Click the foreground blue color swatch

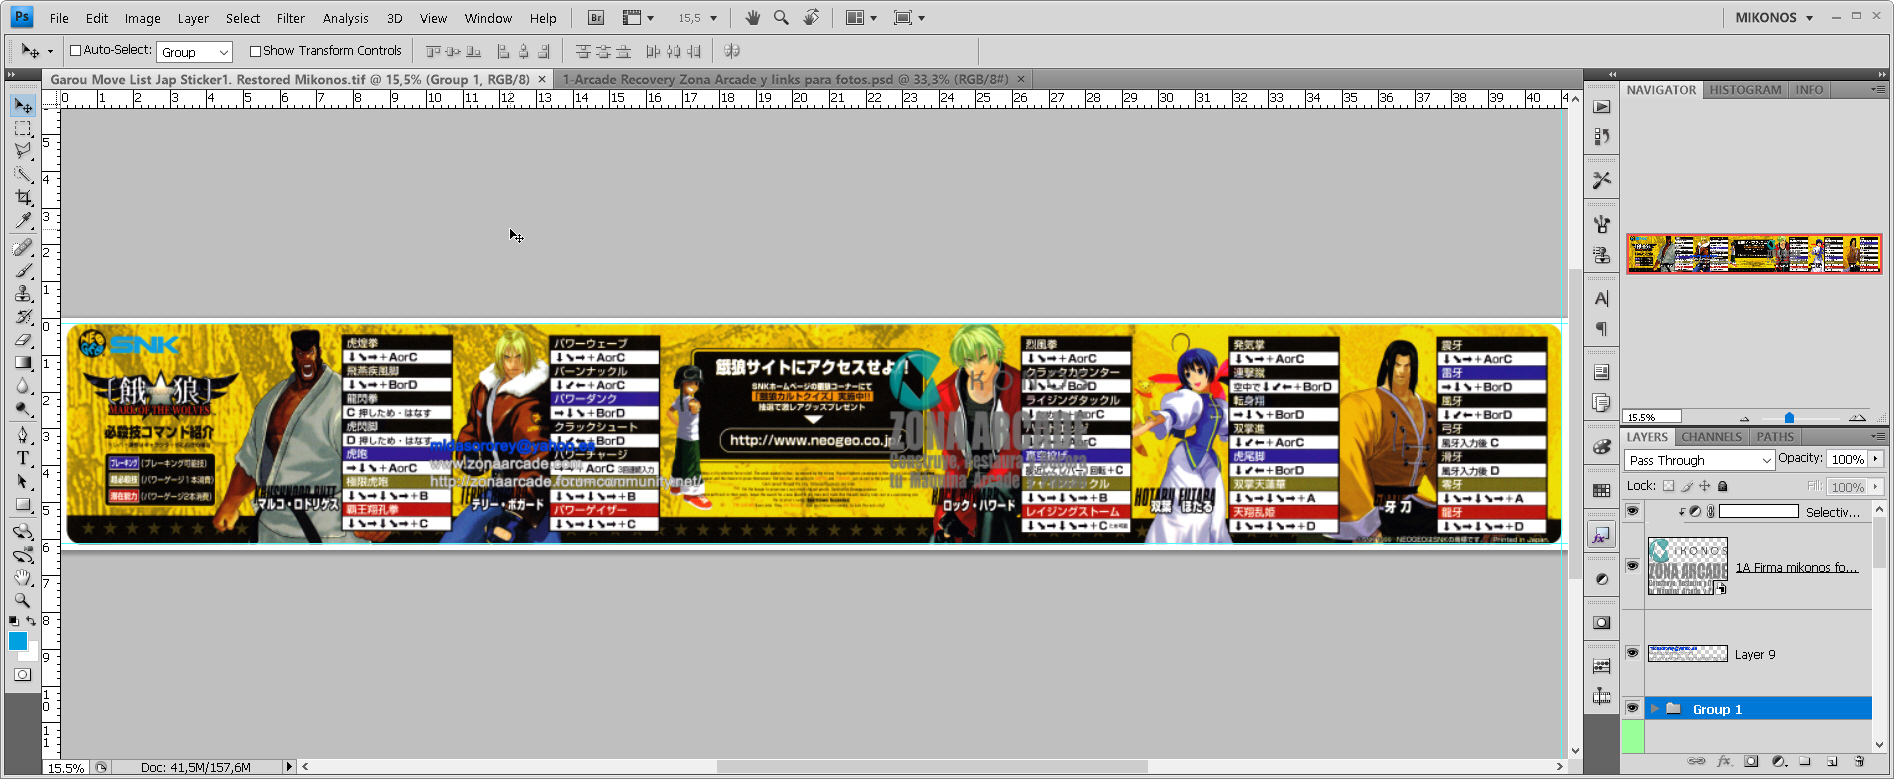coord(18,641)
